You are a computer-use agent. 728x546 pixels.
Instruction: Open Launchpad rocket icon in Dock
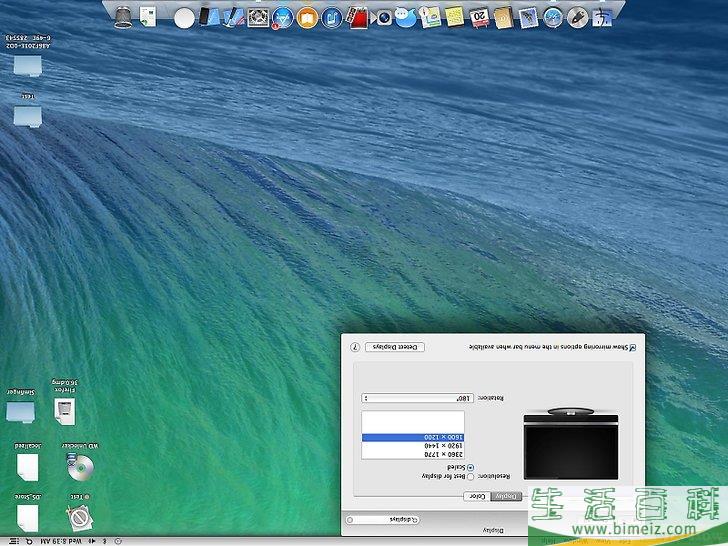pyautogui.click(x=577, y=19)
